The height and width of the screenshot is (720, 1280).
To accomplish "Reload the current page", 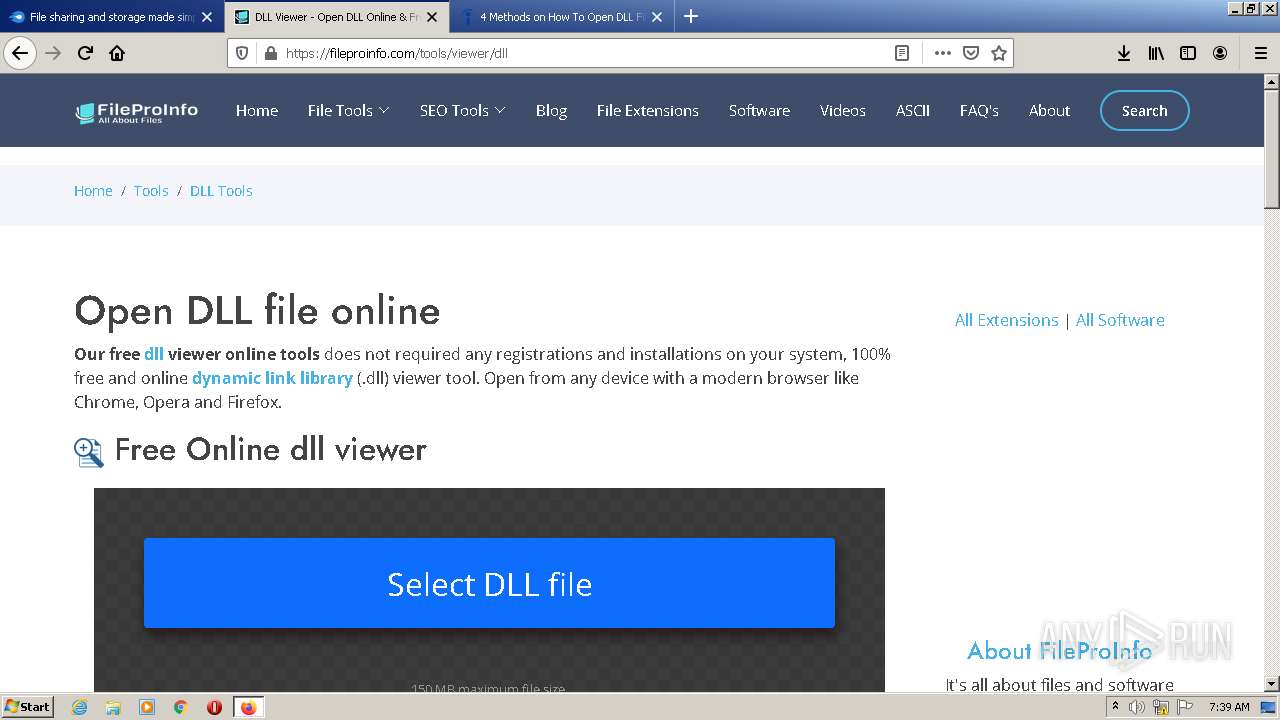I will point(85,53).
